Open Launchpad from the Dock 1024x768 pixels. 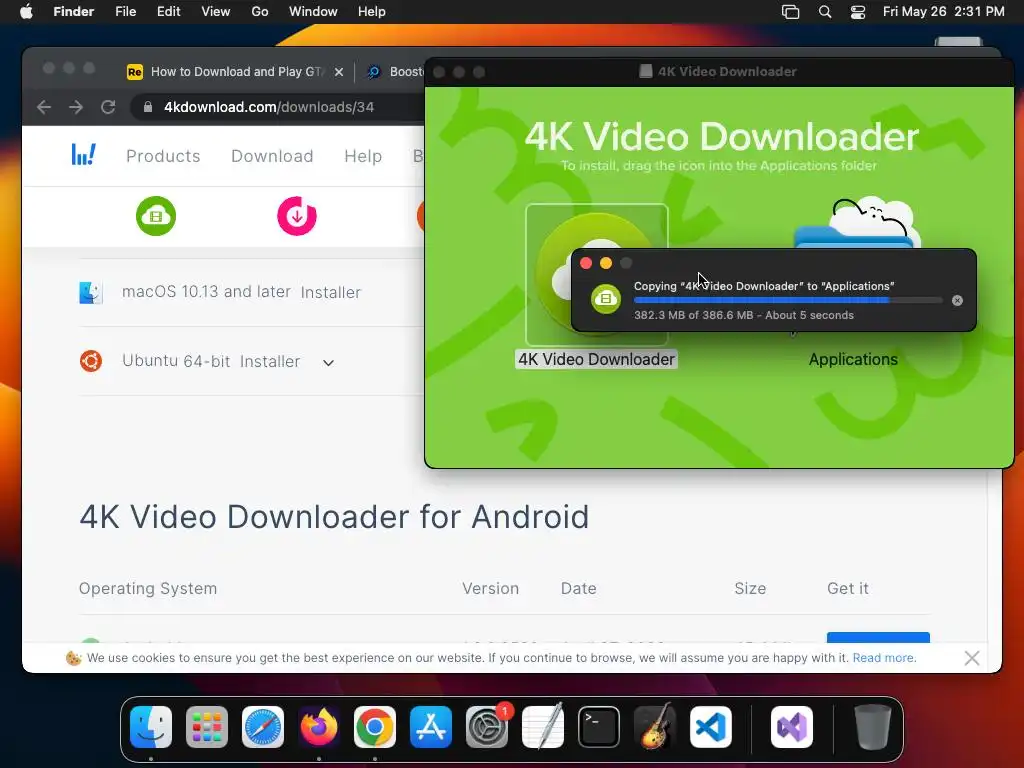point(207,727)
